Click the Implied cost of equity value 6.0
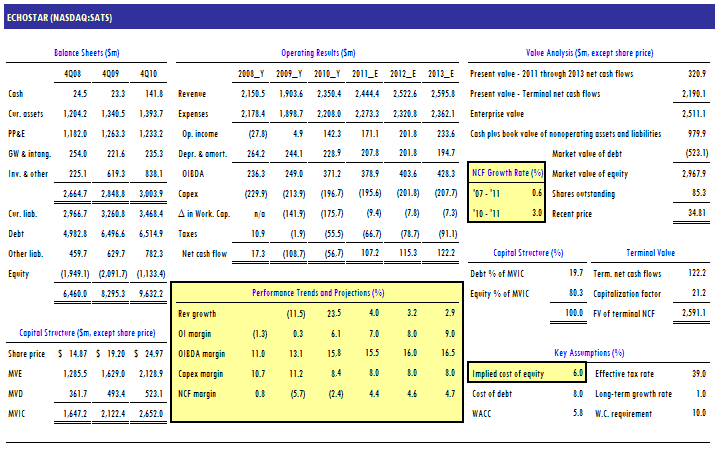Viewport: 716px width, 449px height. point(576,372)
